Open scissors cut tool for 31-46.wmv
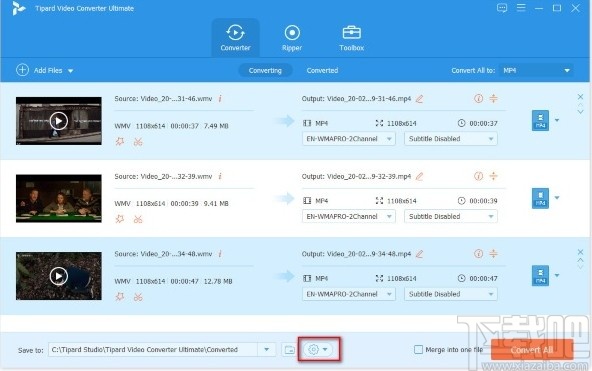The width and height of the screenshot is (592, 371). 138,142
